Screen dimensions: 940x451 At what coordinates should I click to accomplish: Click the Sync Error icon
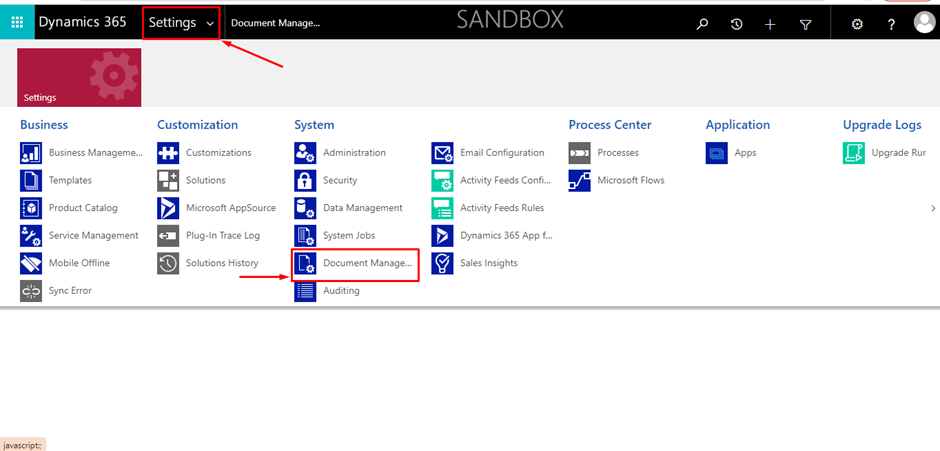coord(31,291)
